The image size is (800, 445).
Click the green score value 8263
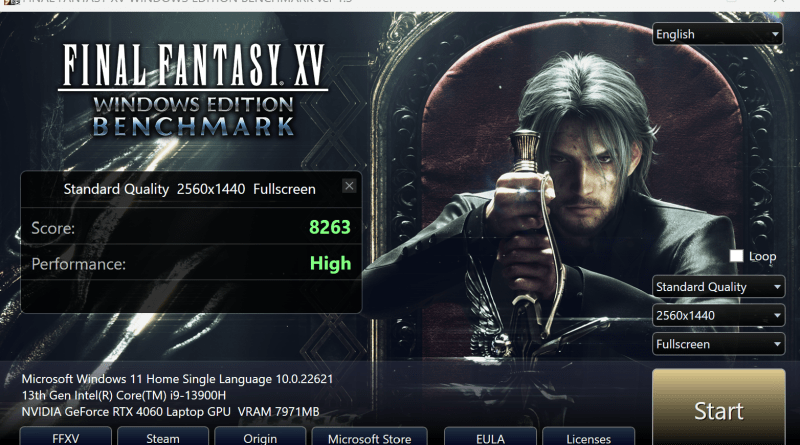click(x=330, y=227)
